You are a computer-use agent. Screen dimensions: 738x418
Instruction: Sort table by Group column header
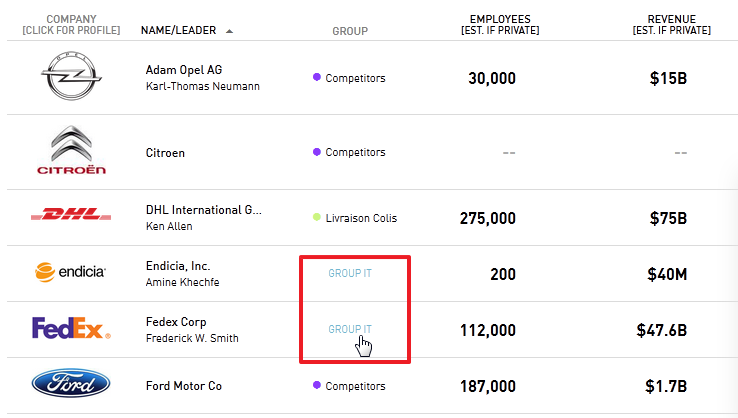tap(350, 31)
